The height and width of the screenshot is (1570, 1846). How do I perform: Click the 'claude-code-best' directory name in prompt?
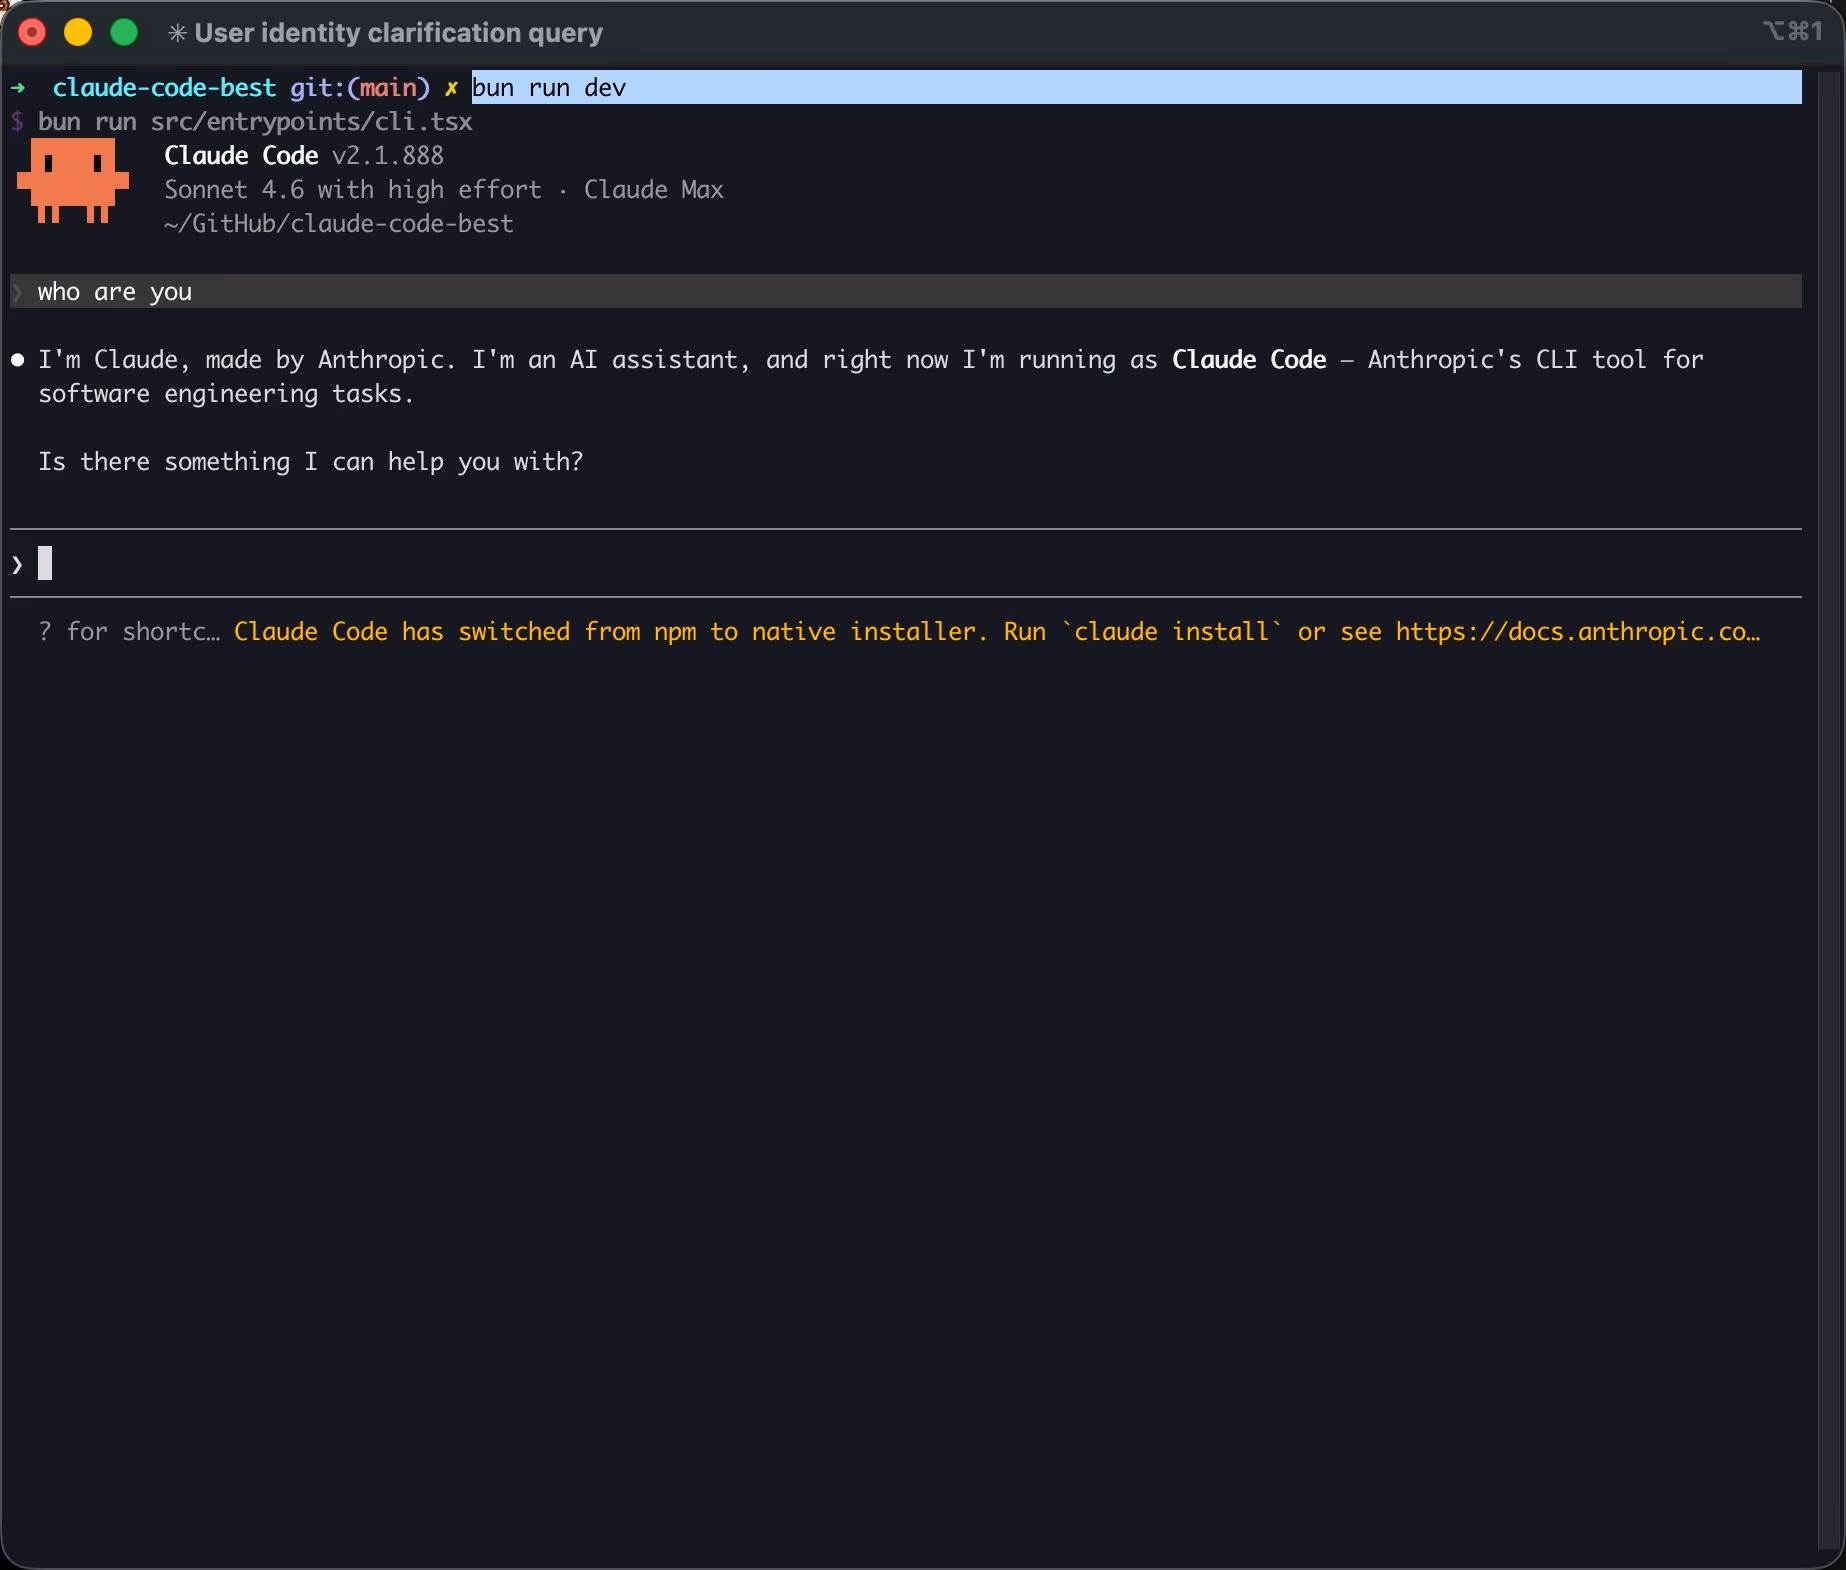(x=164, y=88)
